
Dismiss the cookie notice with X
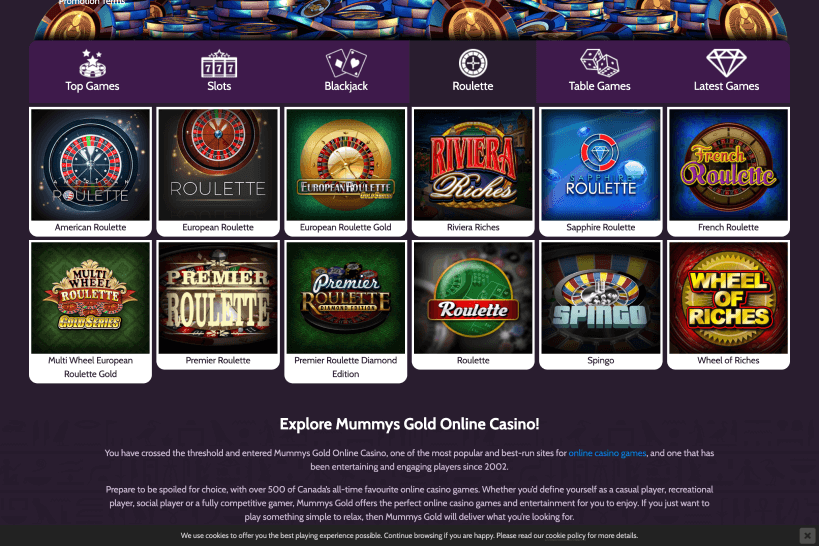click(x=807, y=536)
